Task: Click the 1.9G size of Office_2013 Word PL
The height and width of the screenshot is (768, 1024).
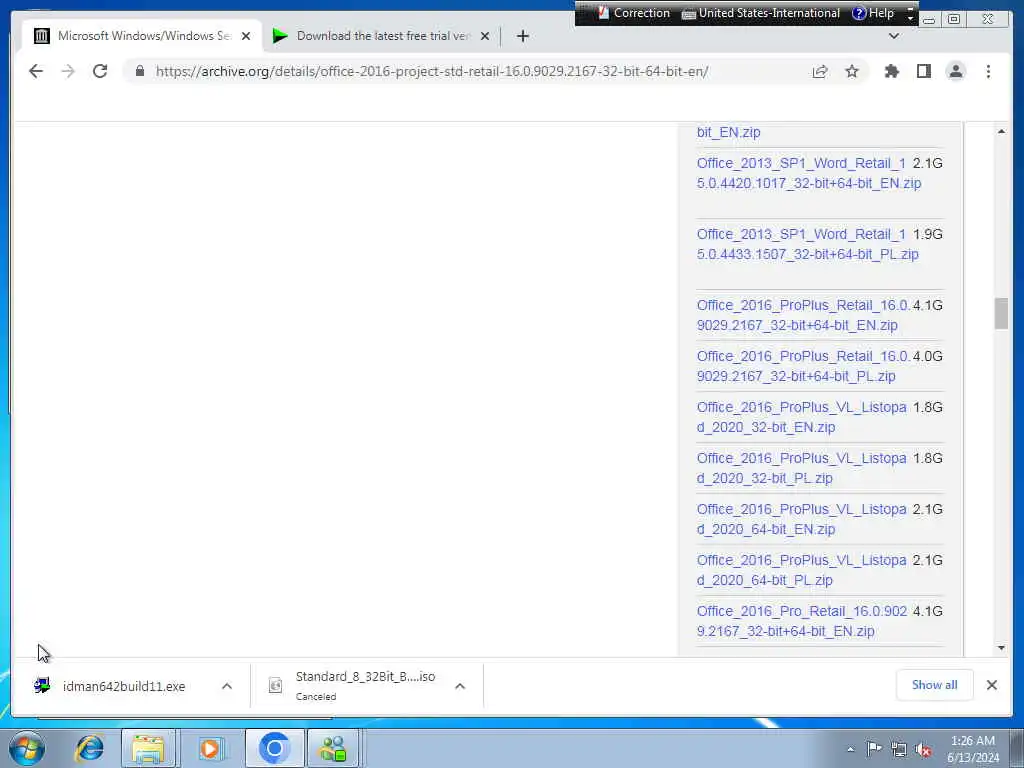Action: point(927,234)
